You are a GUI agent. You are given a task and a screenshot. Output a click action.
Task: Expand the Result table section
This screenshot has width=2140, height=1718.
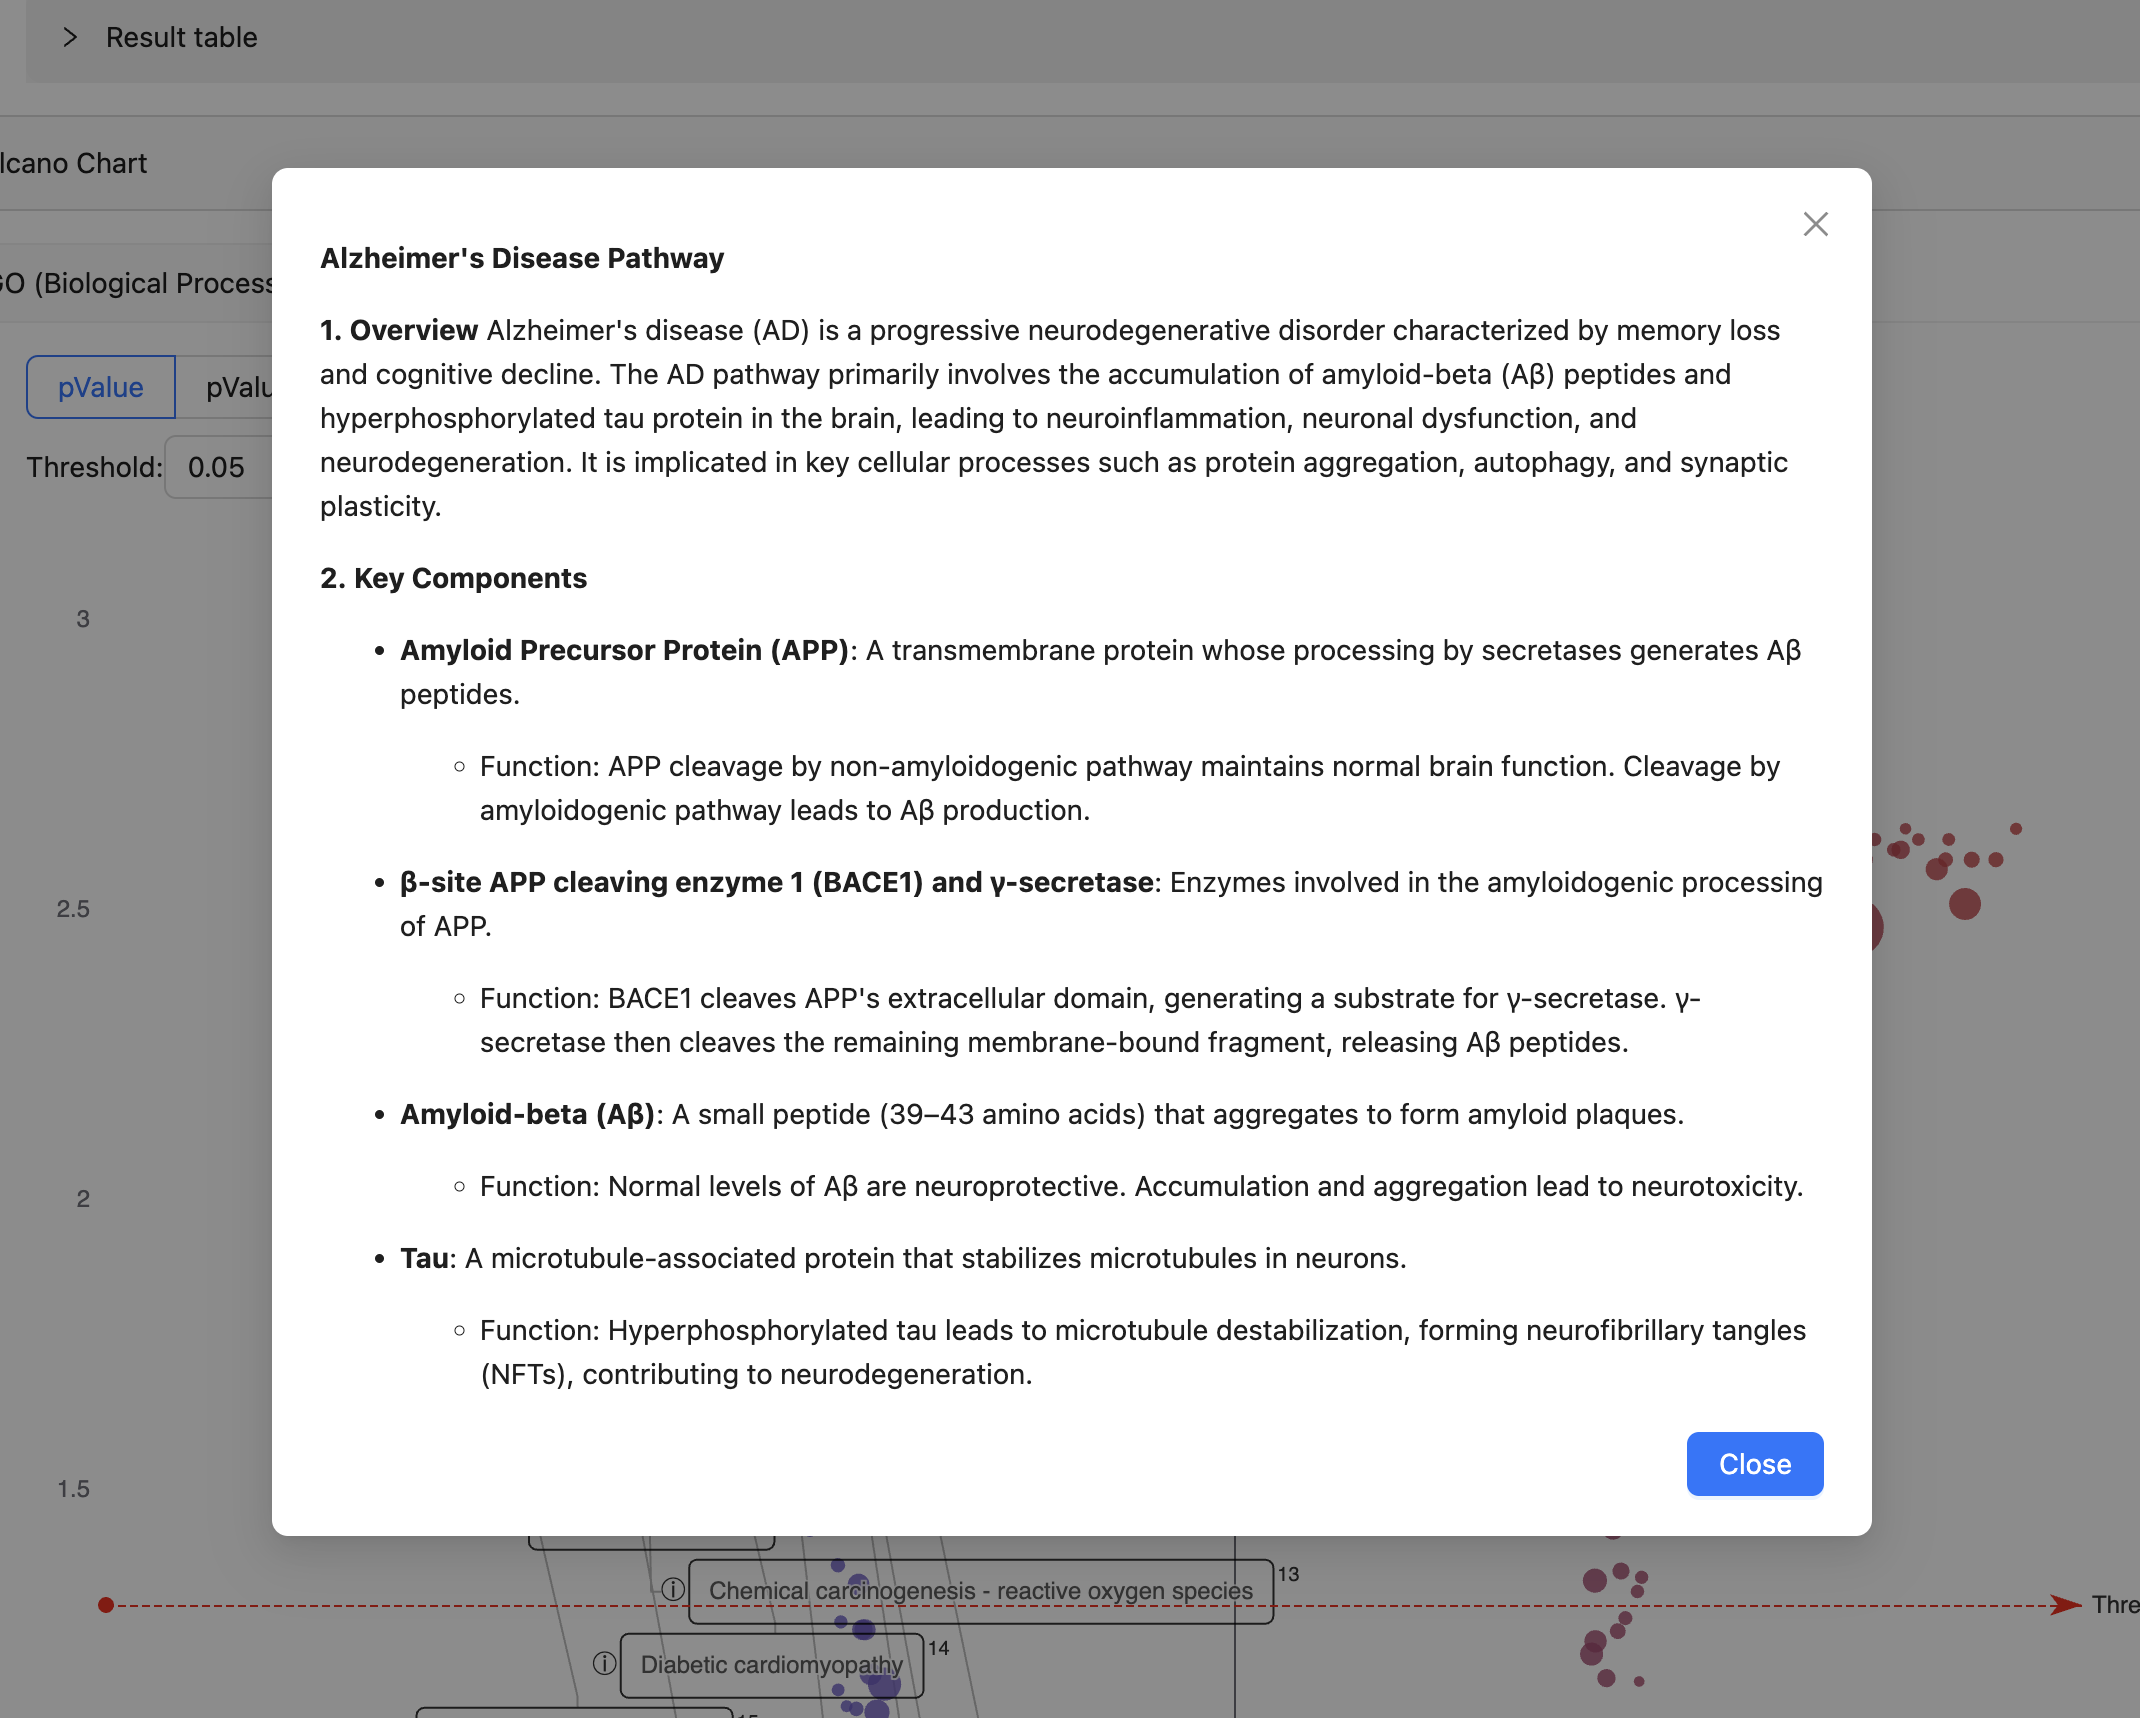click(x=181, y=38)
